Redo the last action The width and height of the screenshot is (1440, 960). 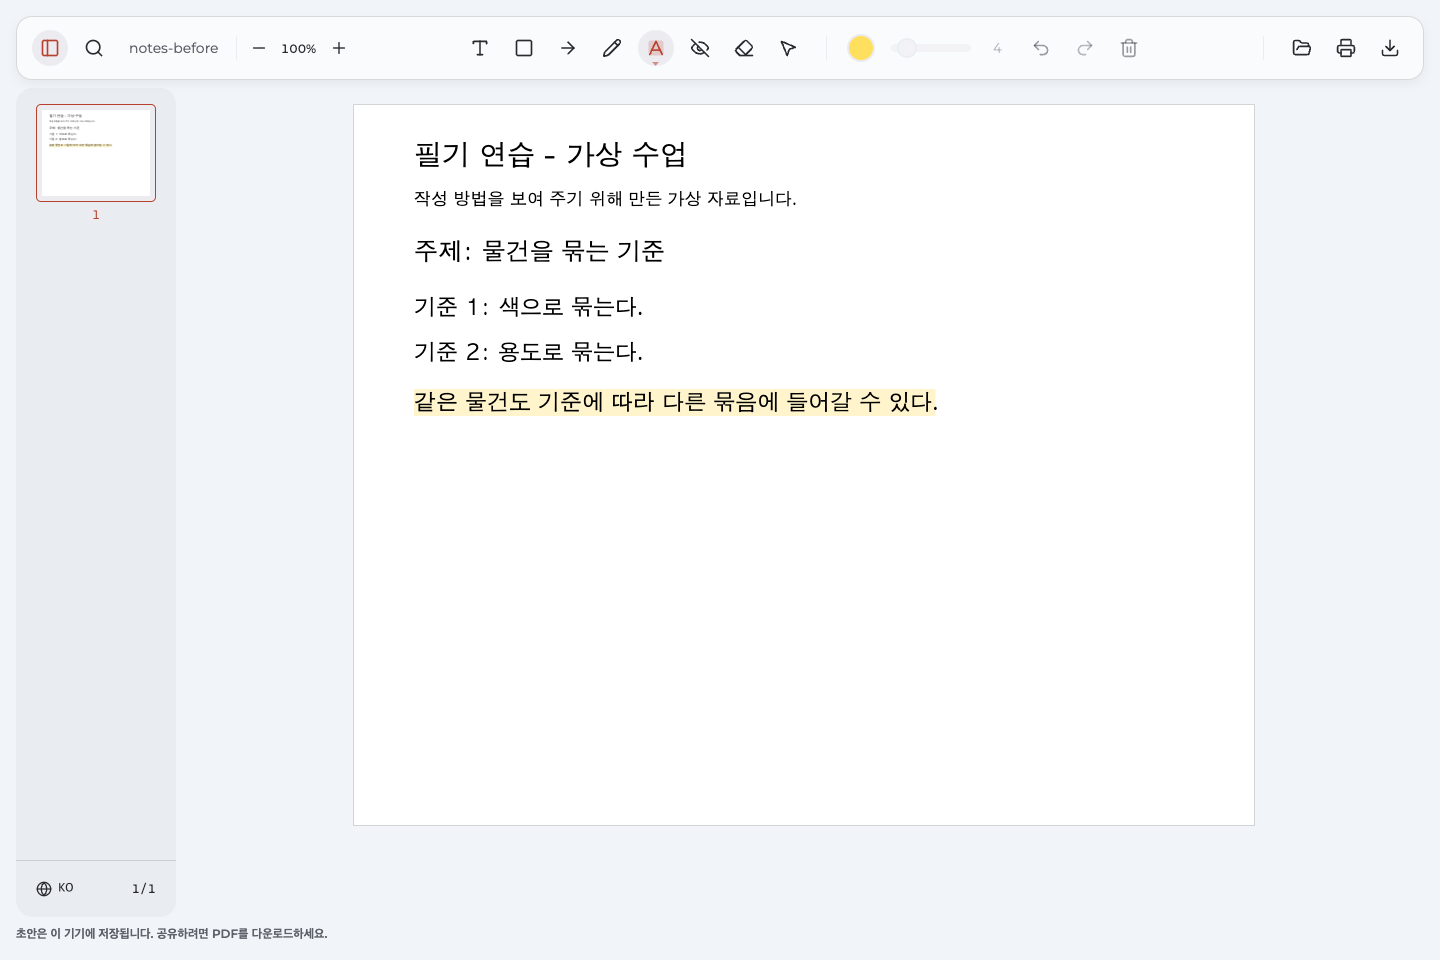tap(1085, 48)
